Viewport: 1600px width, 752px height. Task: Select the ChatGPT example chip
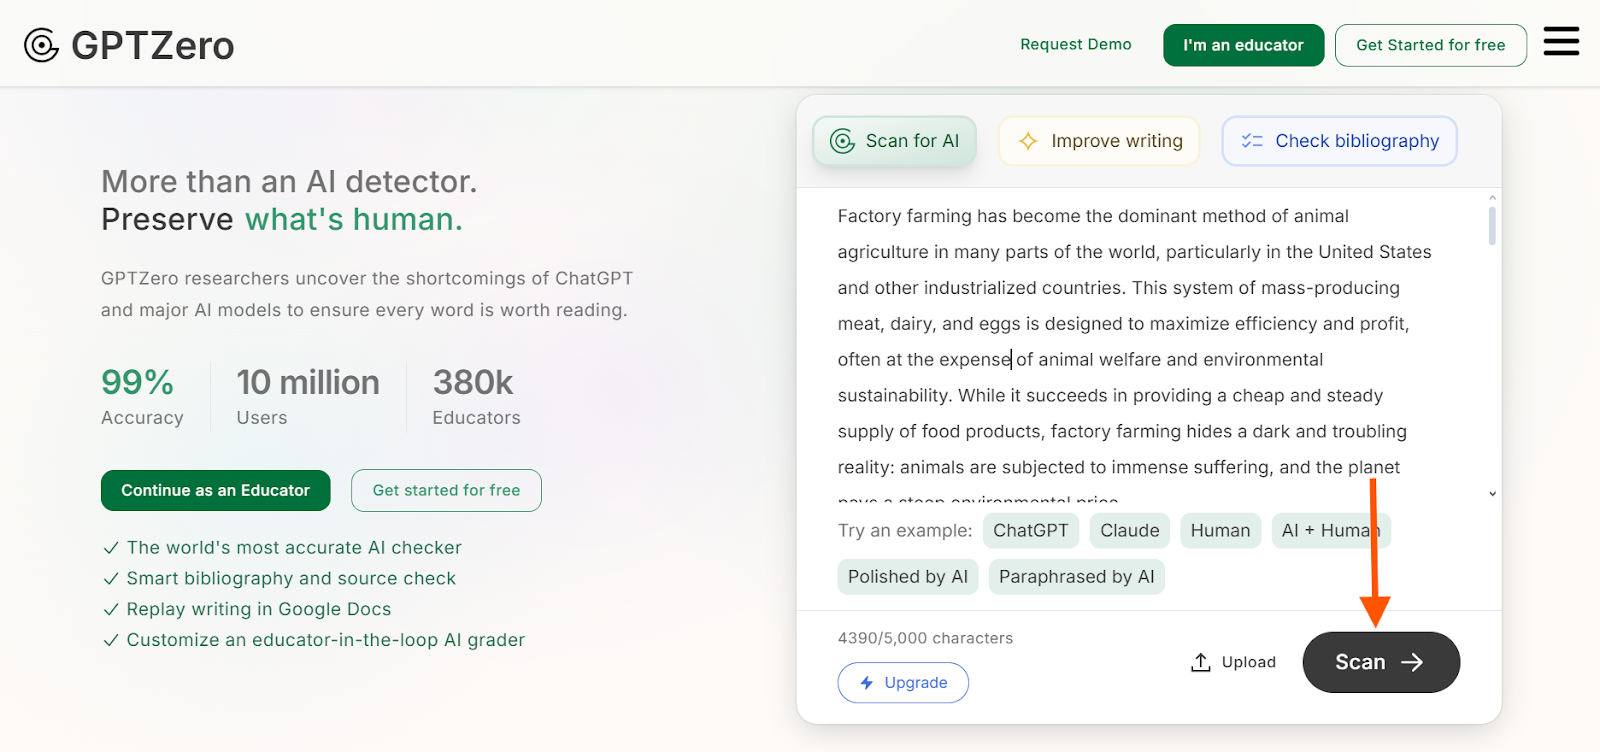(x=1031, y=531)
